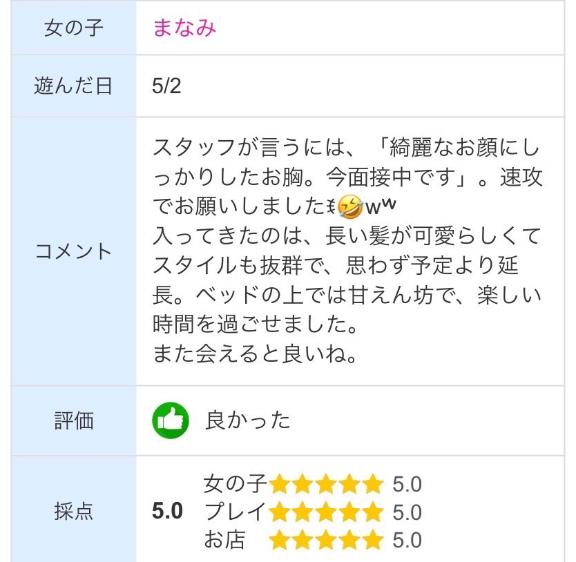Click fifth star in お店 rating

point(373,540)
